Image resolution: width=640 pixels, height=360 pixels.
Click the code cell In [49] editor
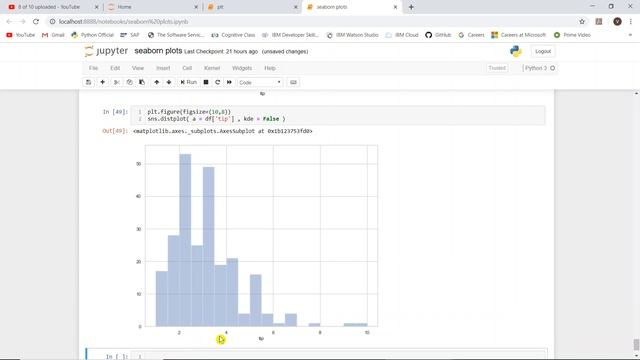point(338,115)
